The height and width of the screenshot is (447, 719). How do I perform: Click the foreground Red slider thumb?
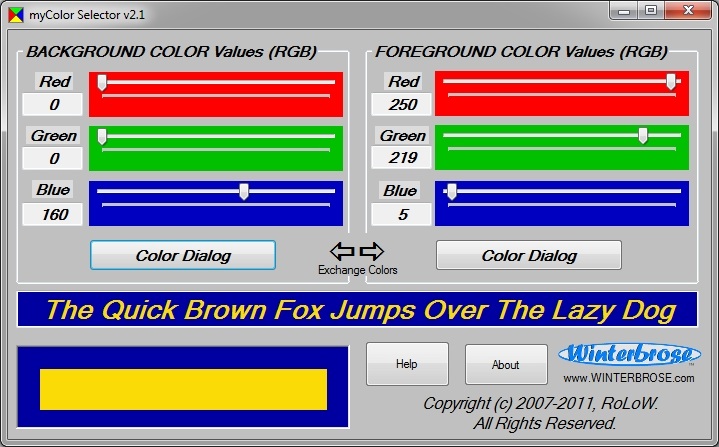coord(671,82)
